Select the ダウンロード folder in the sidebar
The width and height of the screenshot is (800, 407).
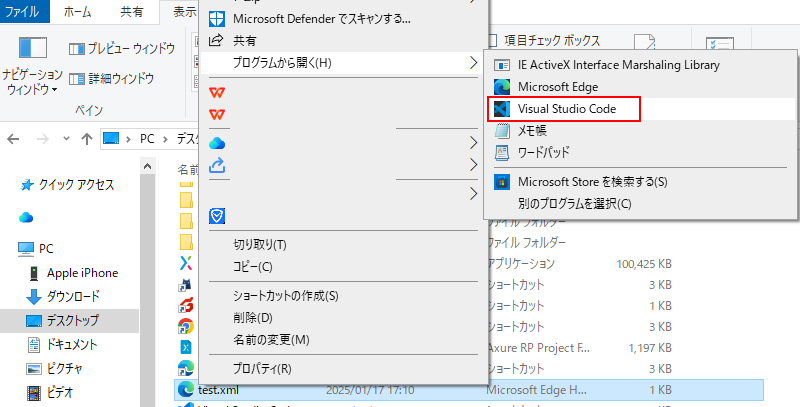pos(73,296)
